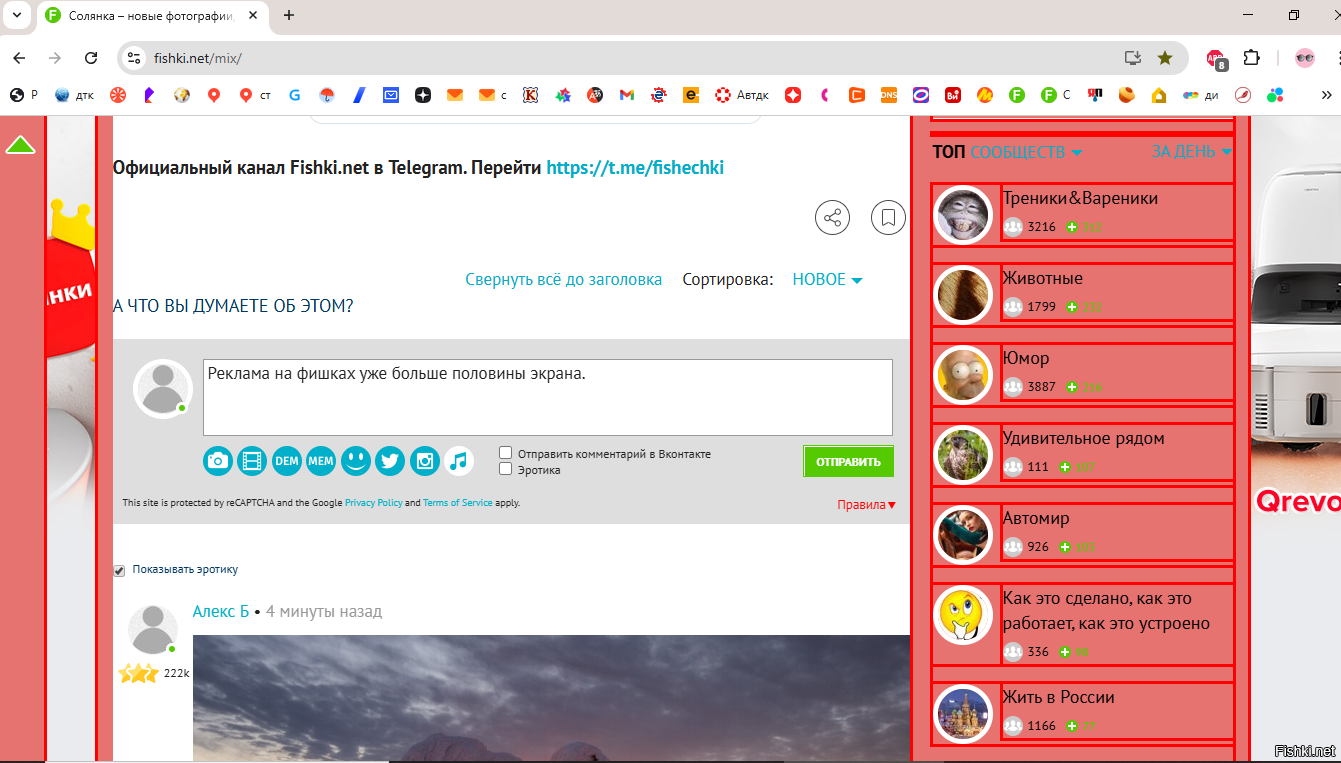Open the DEM demotivator creator icon
Image resolution: width=1341 pixels, height=763 pixels.
click(286, 461)
